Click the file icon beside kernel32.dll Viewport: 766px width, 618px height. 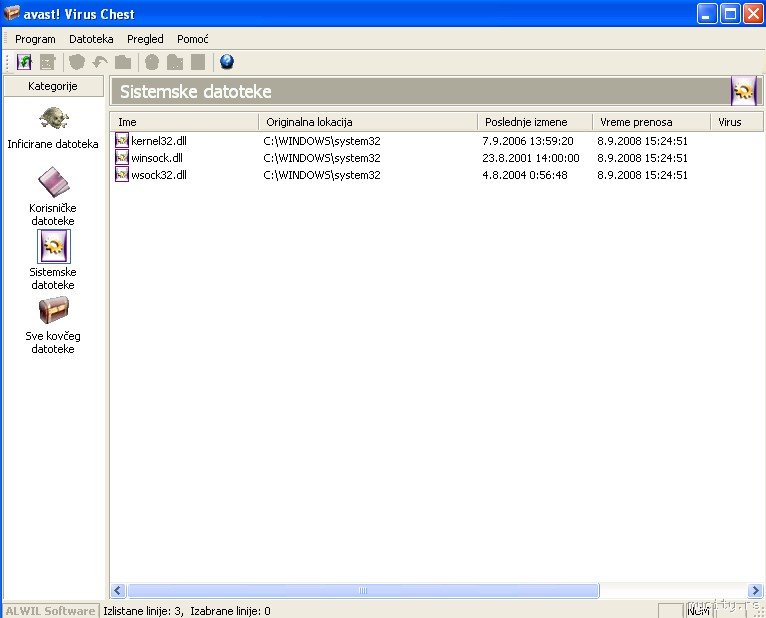[122, 141]
